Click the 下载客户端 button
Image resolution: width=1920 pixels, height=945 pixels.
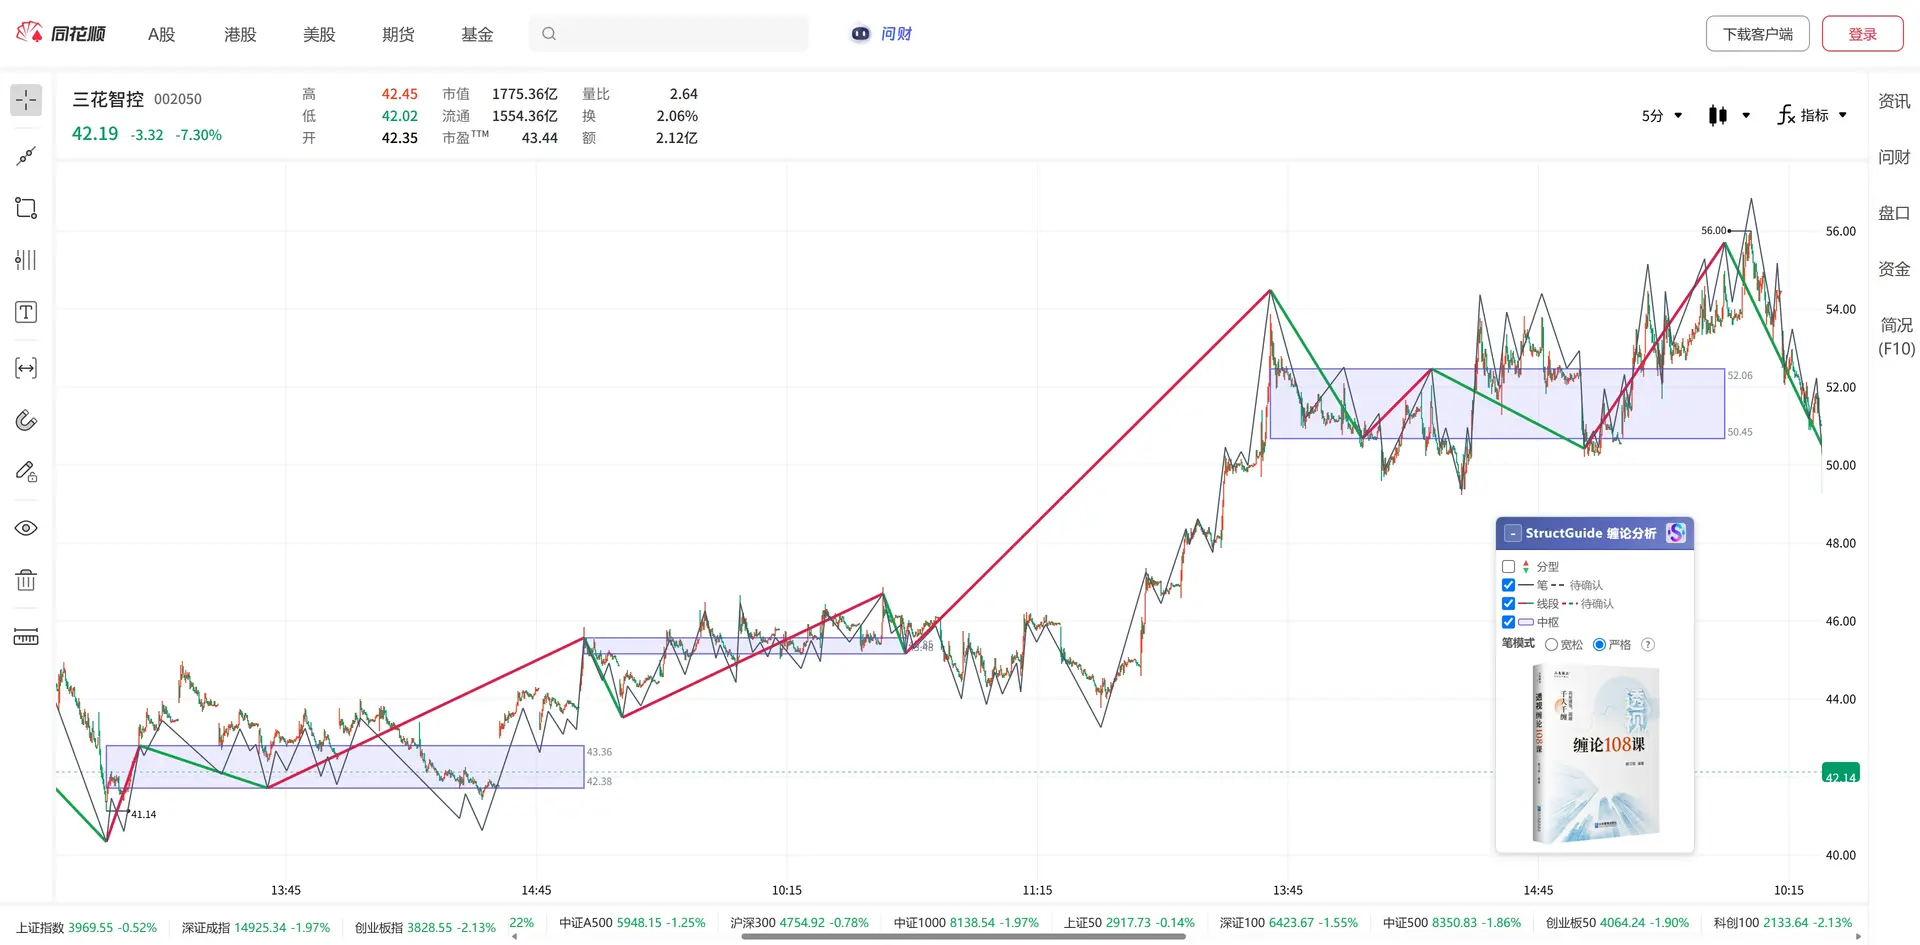(x=1757, y=34)
